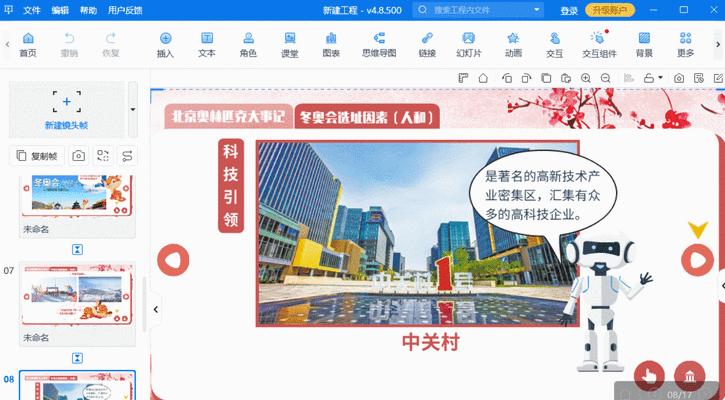This screenshot has height=400, width=725.
Task: Open the 交互组件 interactive components tool
Action: [x=599, y=45]
